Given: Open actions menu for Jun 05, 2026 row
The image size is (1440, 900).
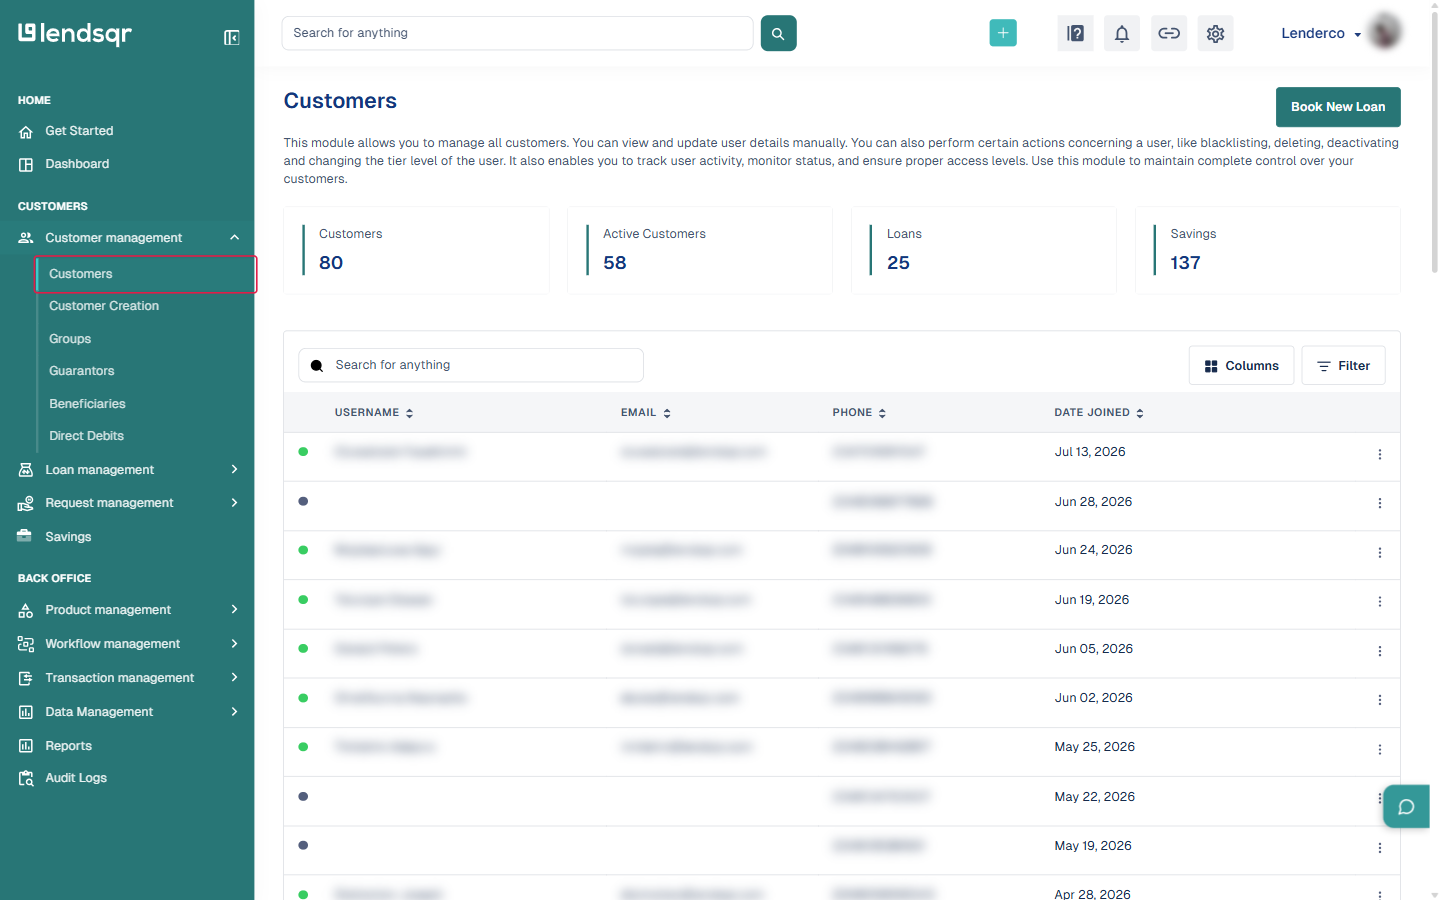Looking at the screenshot, I should [x=1380, y=651].
